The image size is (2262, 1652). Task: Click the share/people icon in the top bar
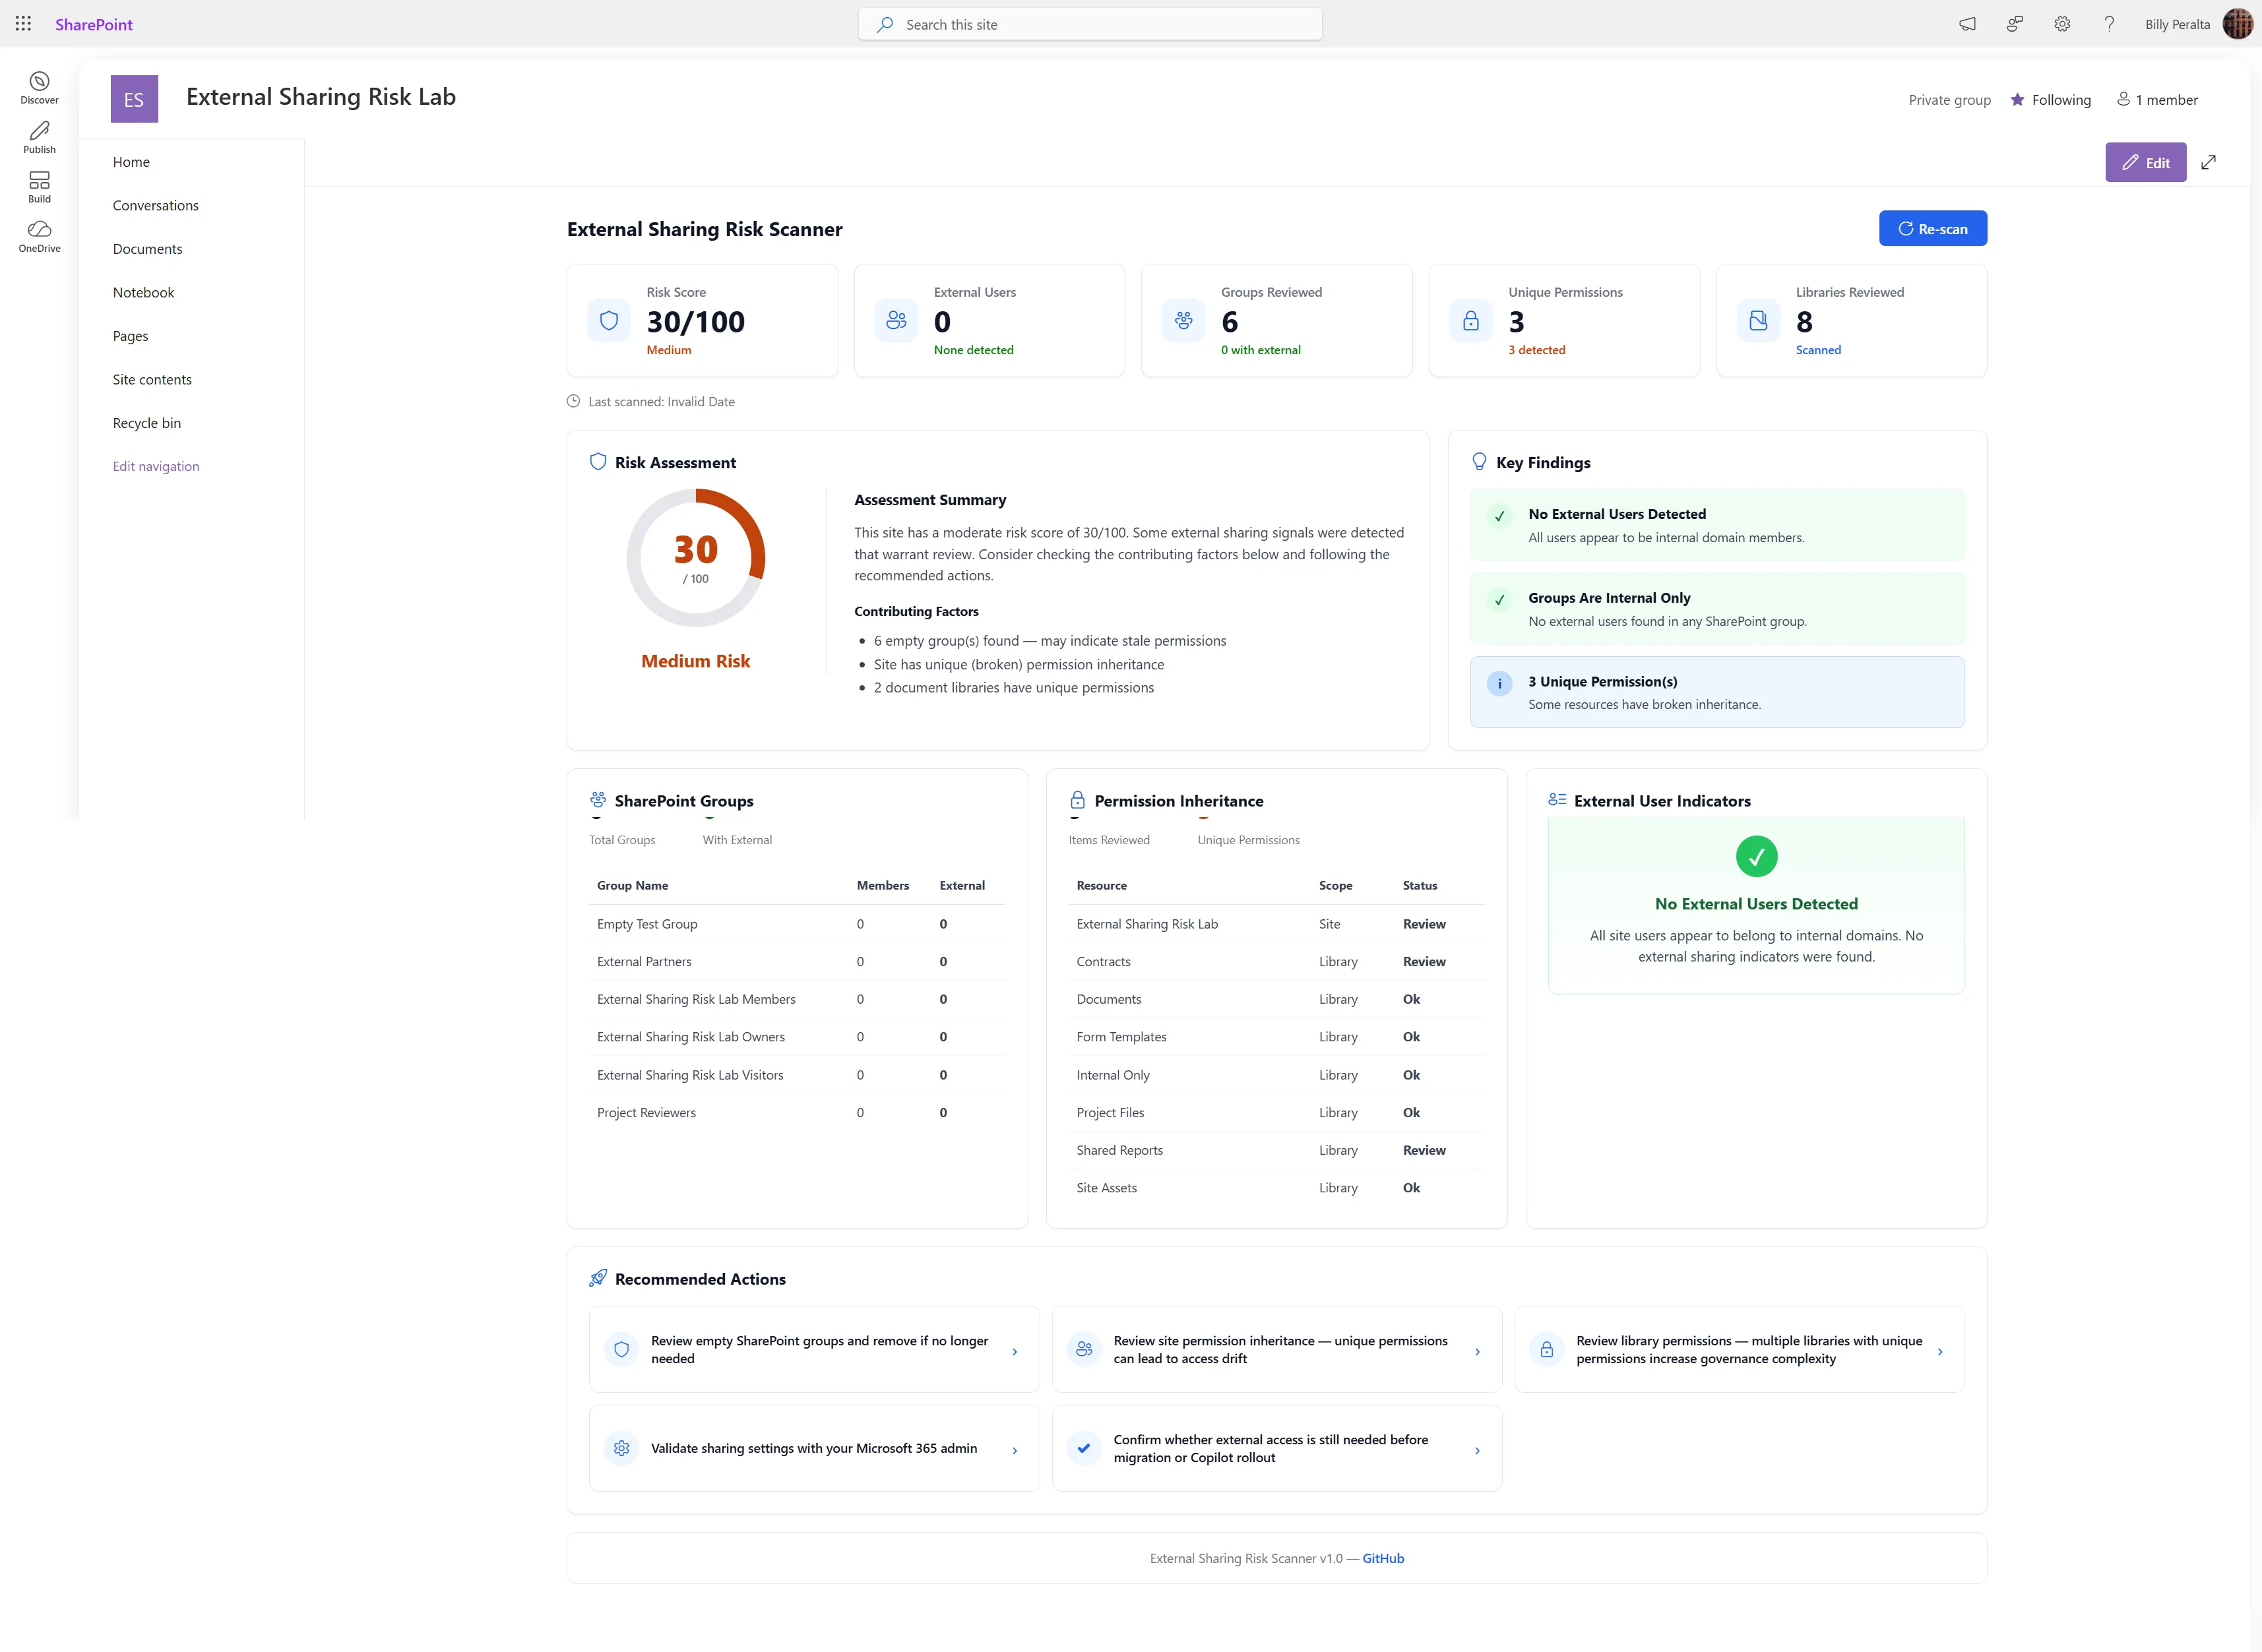(x=2015, y=24)
